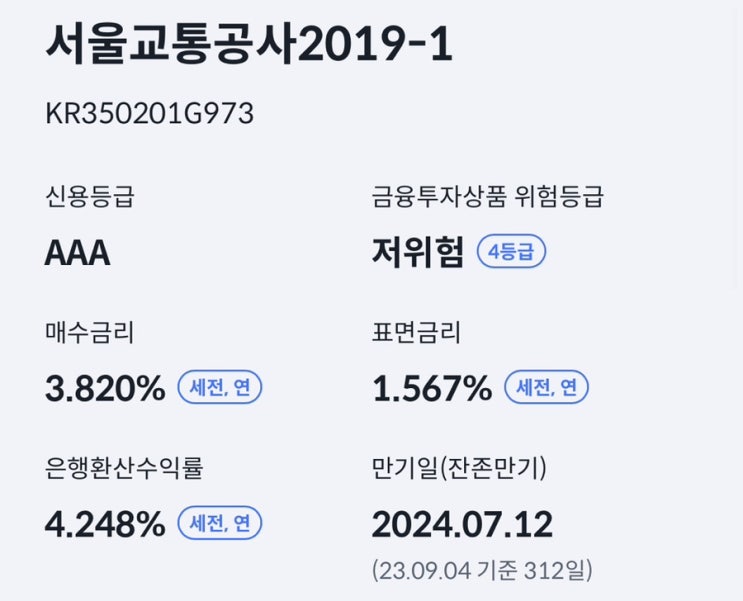
Task: Tap the 세전, 연 badge beside 4.248%
Action: tap(220, 522)
